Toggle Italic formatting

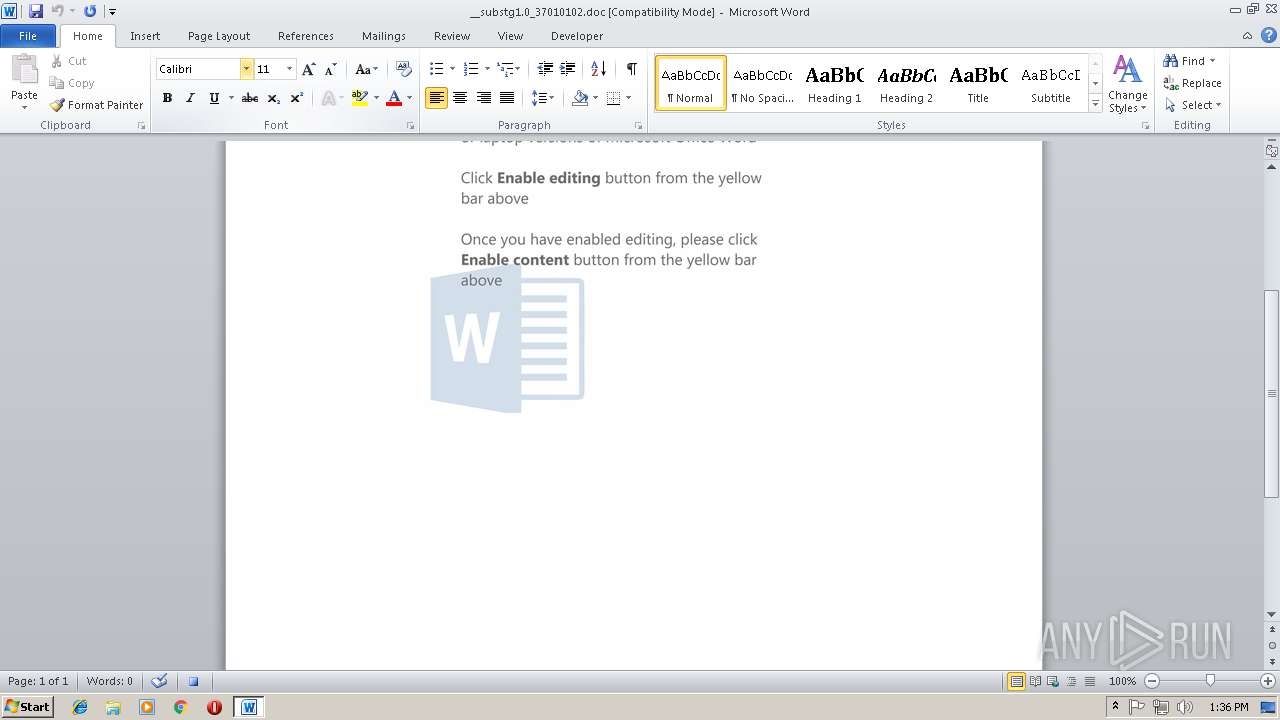tap(190, 98)
